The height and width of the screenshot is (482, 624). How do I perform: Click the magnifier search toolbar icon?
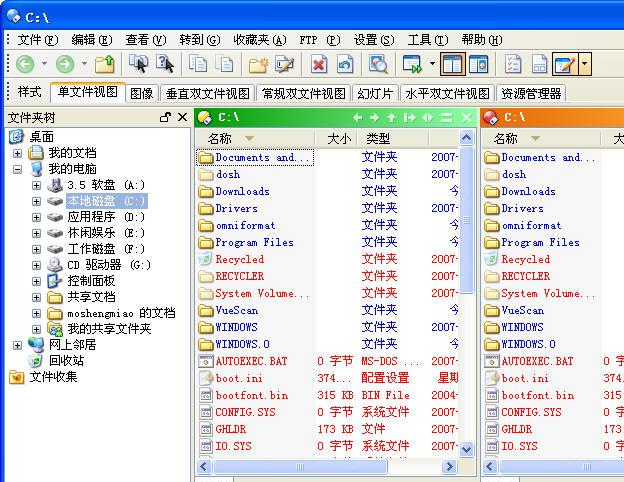377,64
